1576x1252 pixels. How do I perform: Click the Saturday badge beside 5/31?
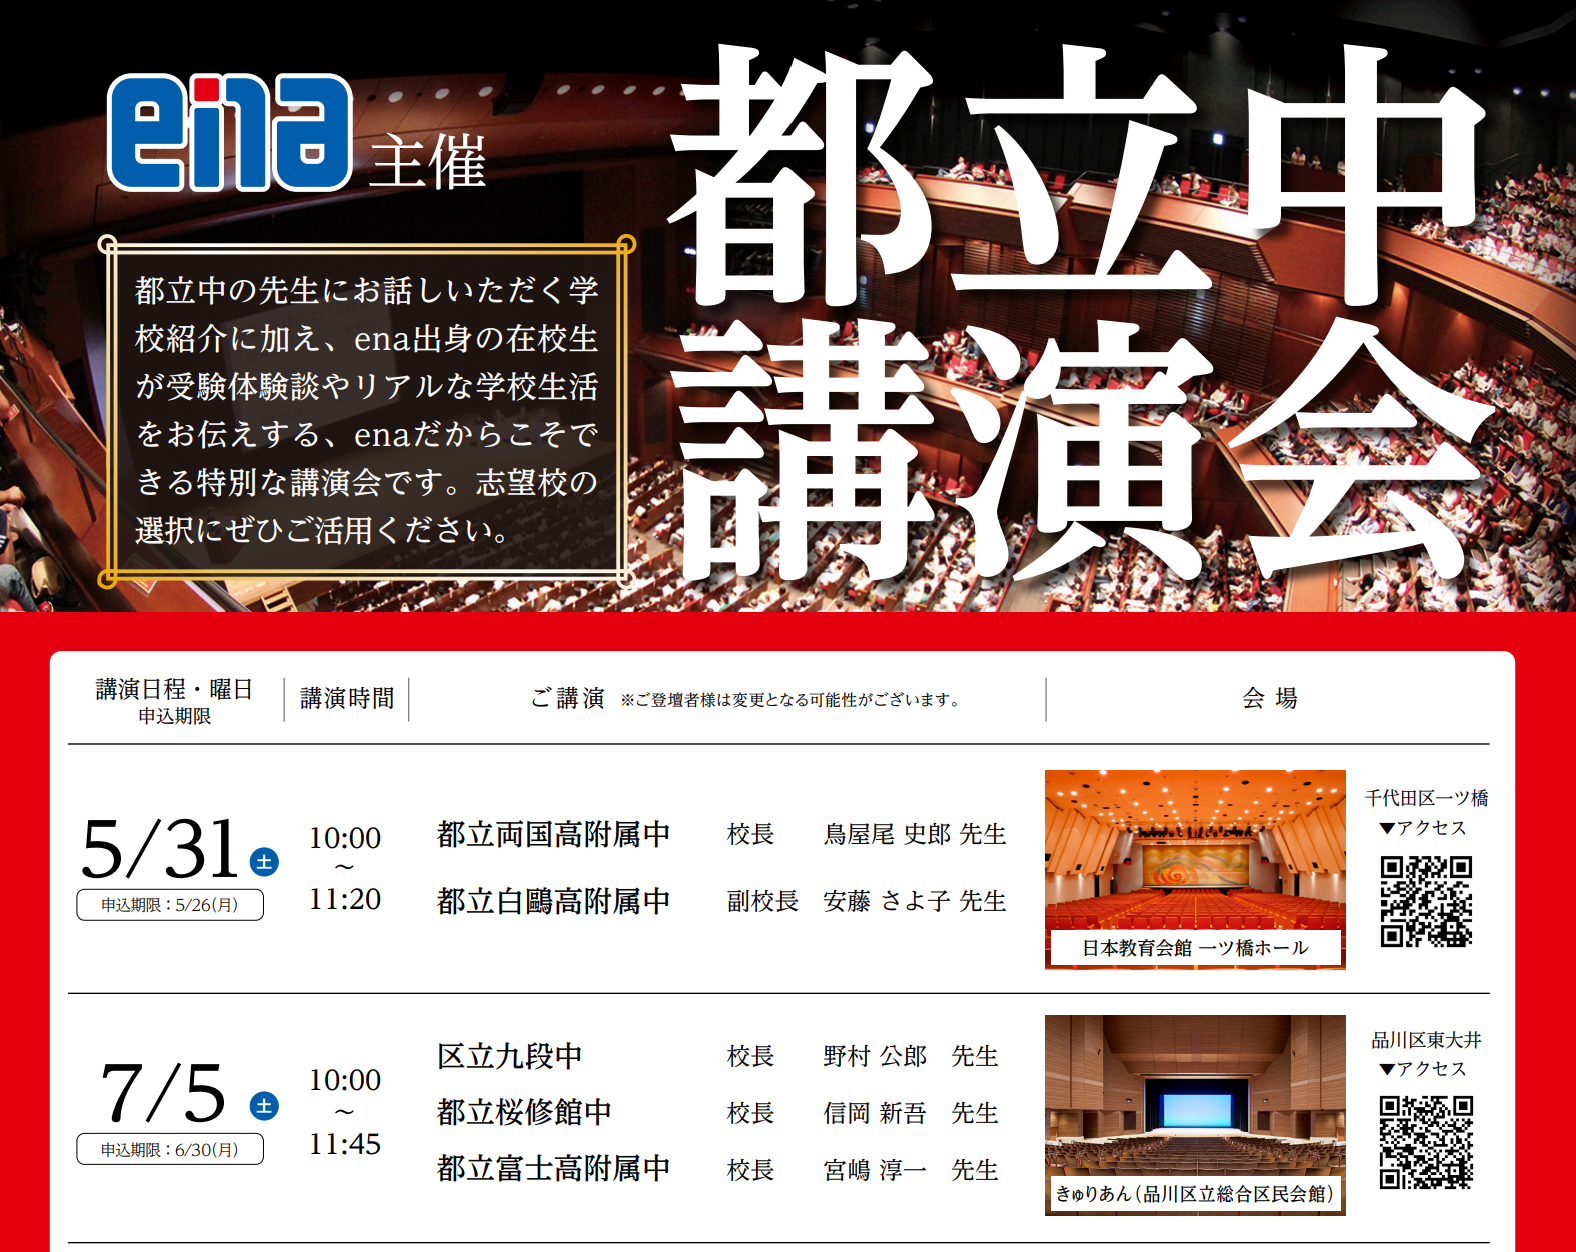[264, 862]
